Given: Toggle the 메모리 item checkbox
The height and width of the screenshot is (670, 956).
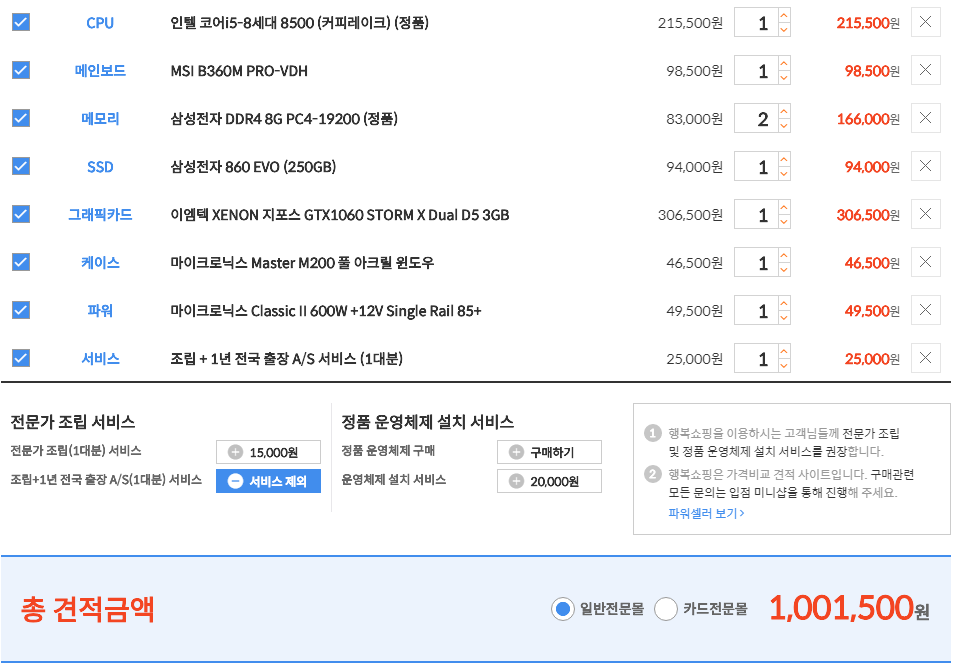Looking at the screenshot, I should 21,118.
